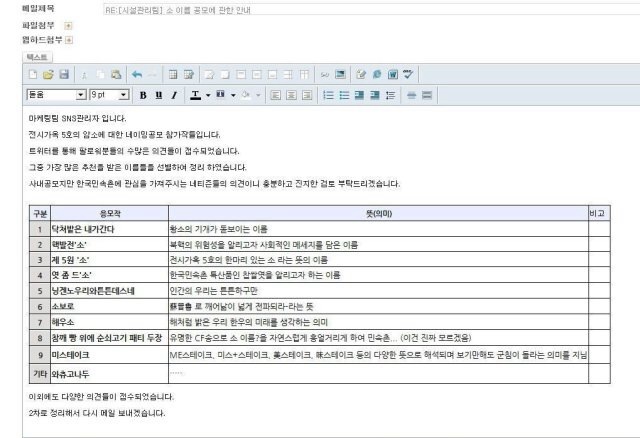
Task: Toggle italic formatting
Action: click(x=173, y=95)
